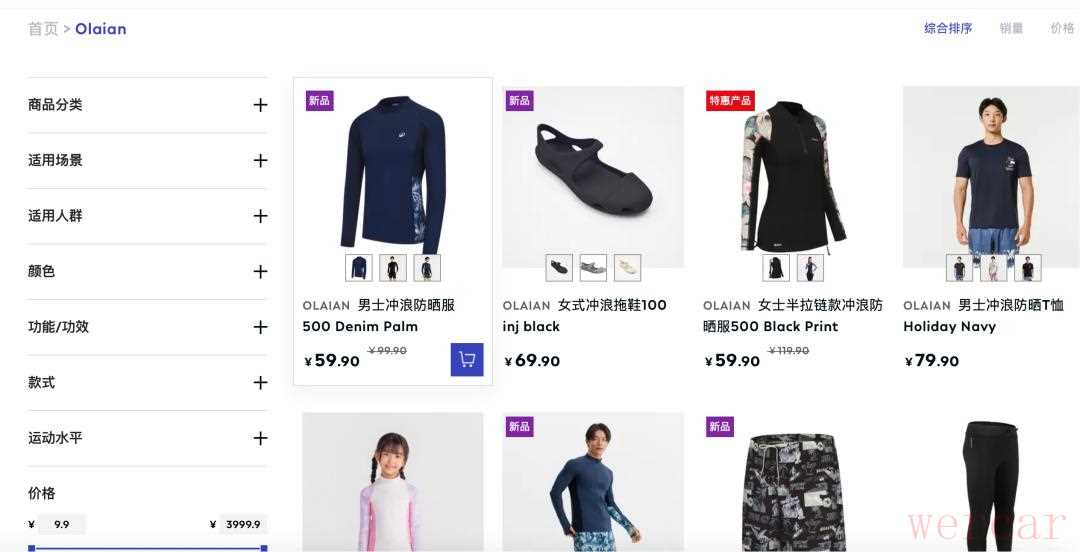
Task: Click the left price slider handle
Action: 32,548
